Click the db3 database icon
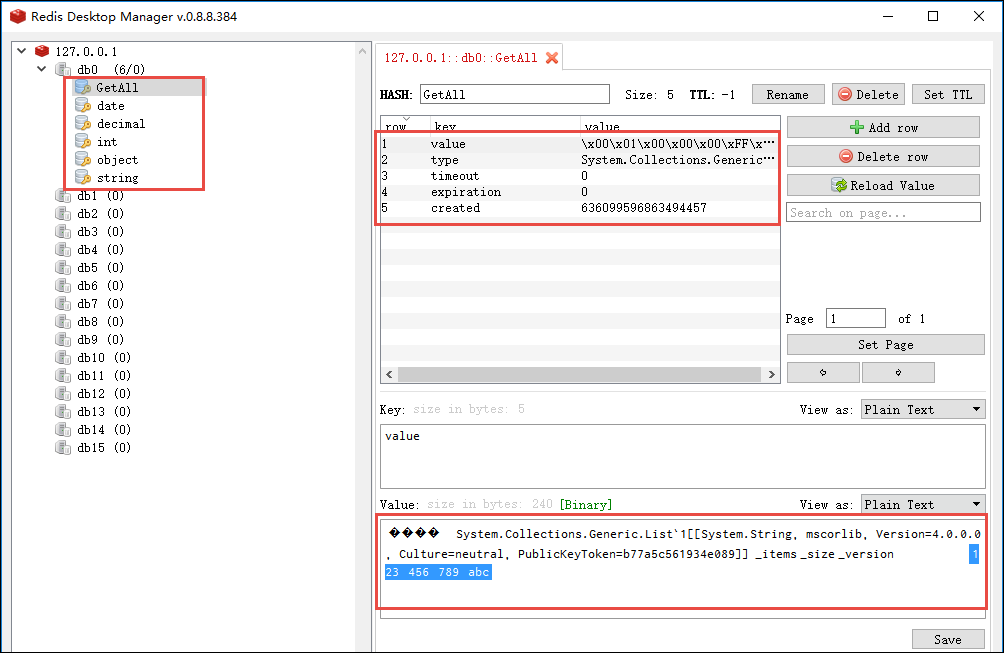 (63, 231)
